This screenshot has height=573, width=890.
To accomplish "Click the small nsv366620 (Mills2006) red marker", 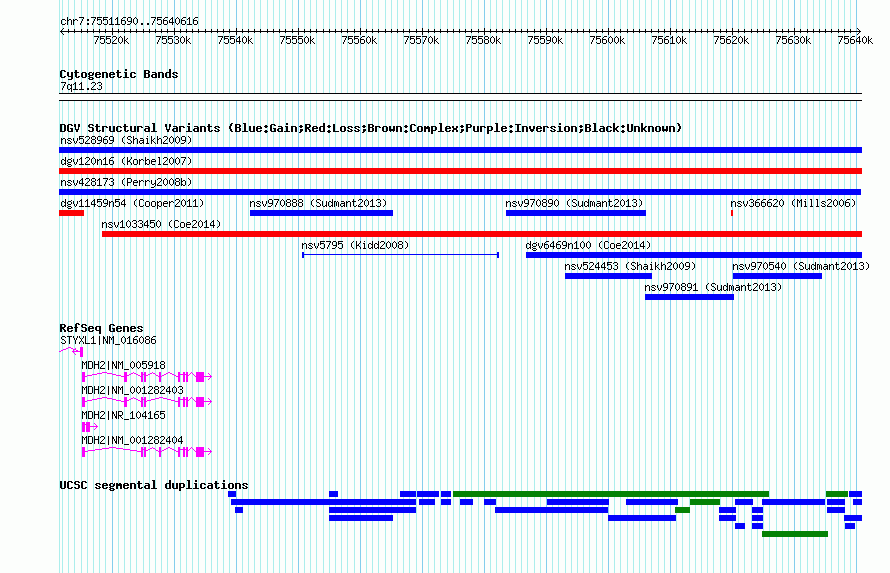I will [732, 213].
